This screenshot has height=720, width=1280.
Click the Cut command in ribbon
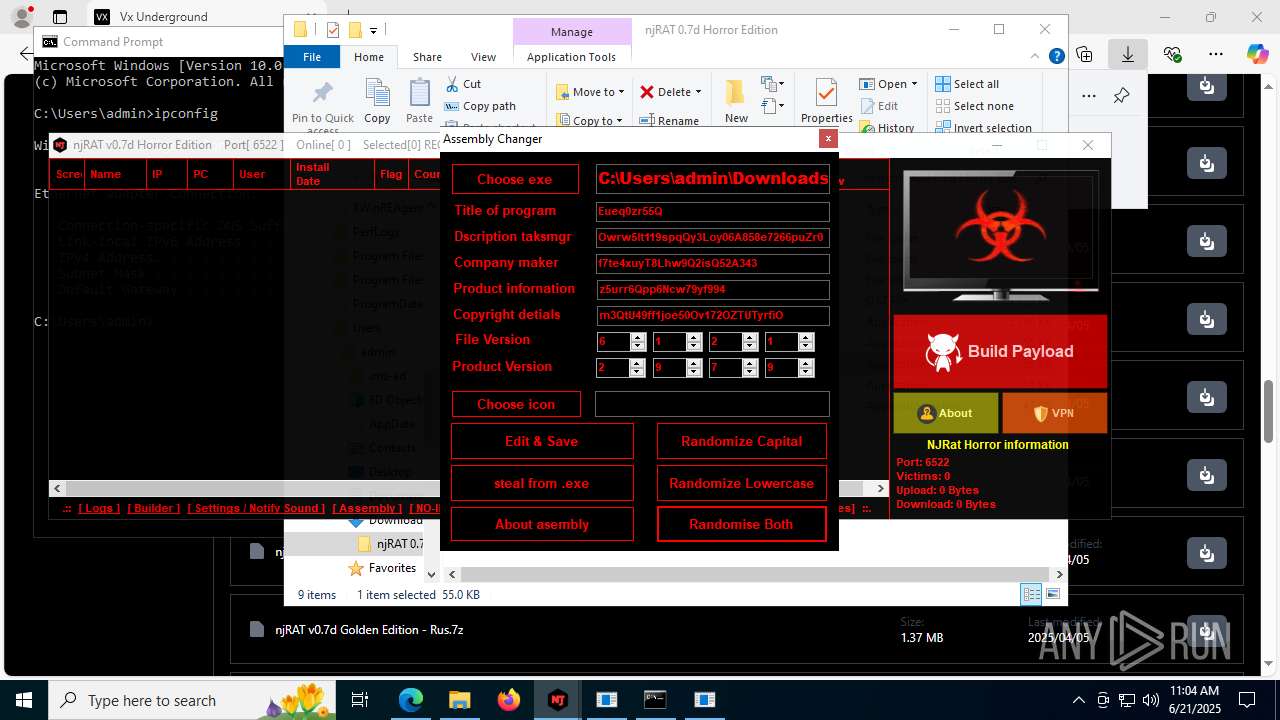pos(462,84)
